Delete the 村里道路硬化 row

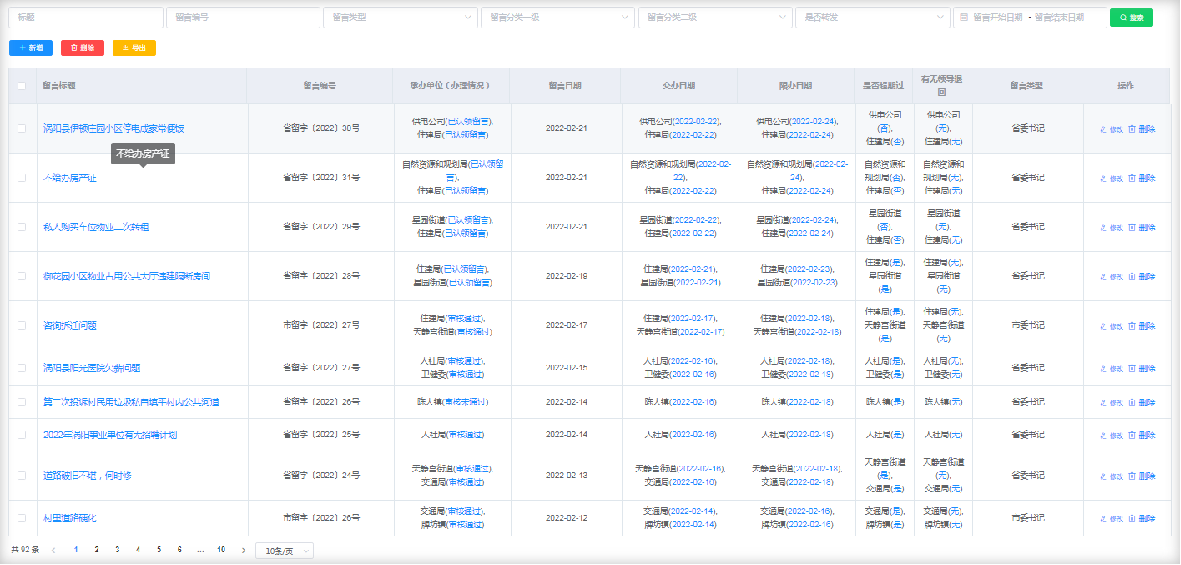tap(1142, 518)
